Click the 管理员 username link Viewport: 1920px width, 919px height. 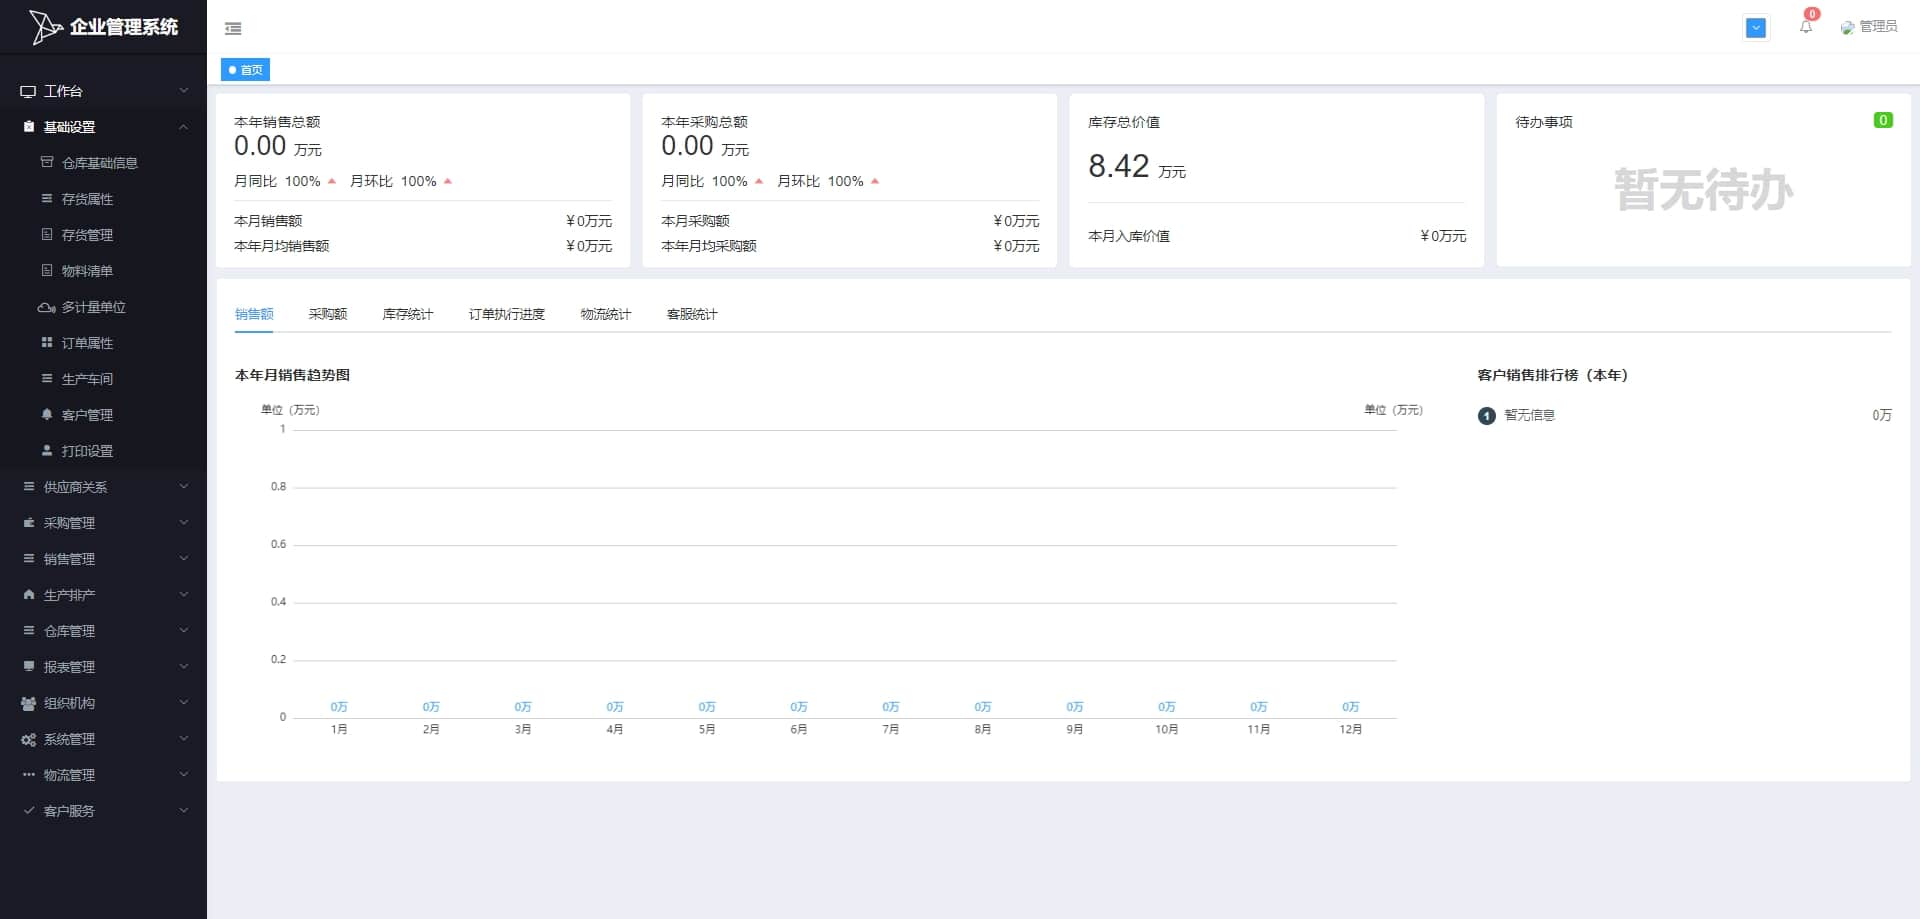tap(1878, 27)
